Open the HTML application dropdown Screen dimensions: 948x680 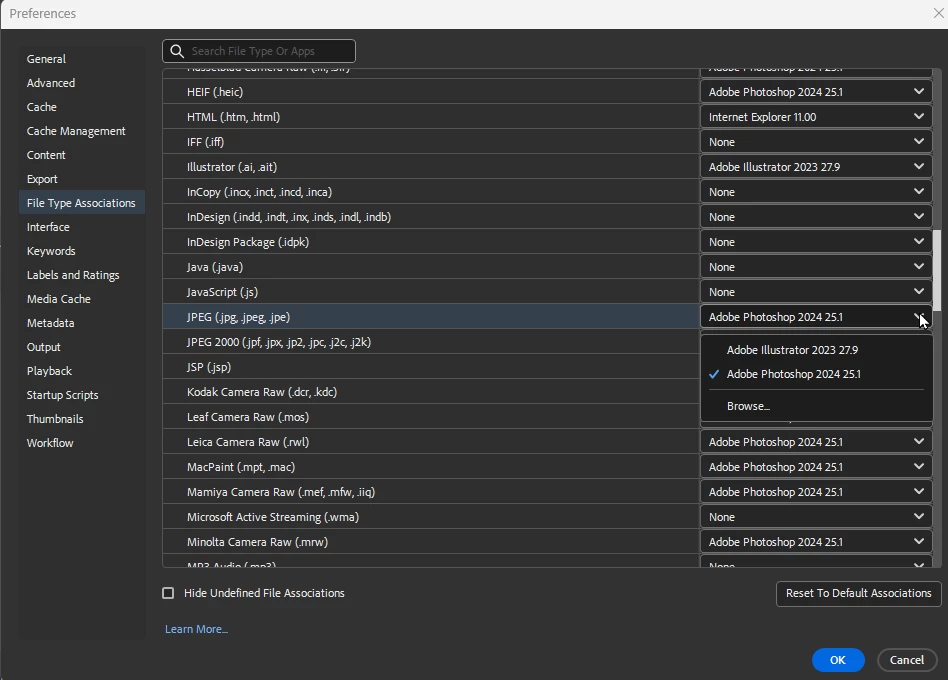click(816, 117)
